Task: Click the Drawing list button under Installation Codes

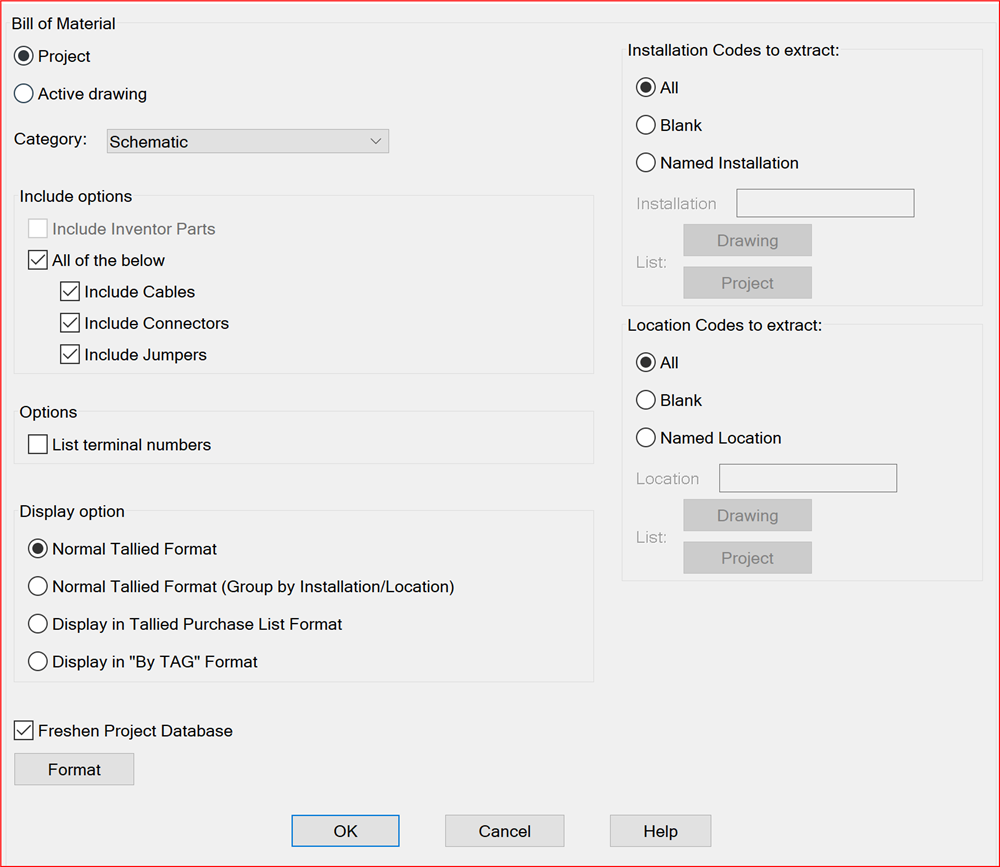Action: point(747,240)
